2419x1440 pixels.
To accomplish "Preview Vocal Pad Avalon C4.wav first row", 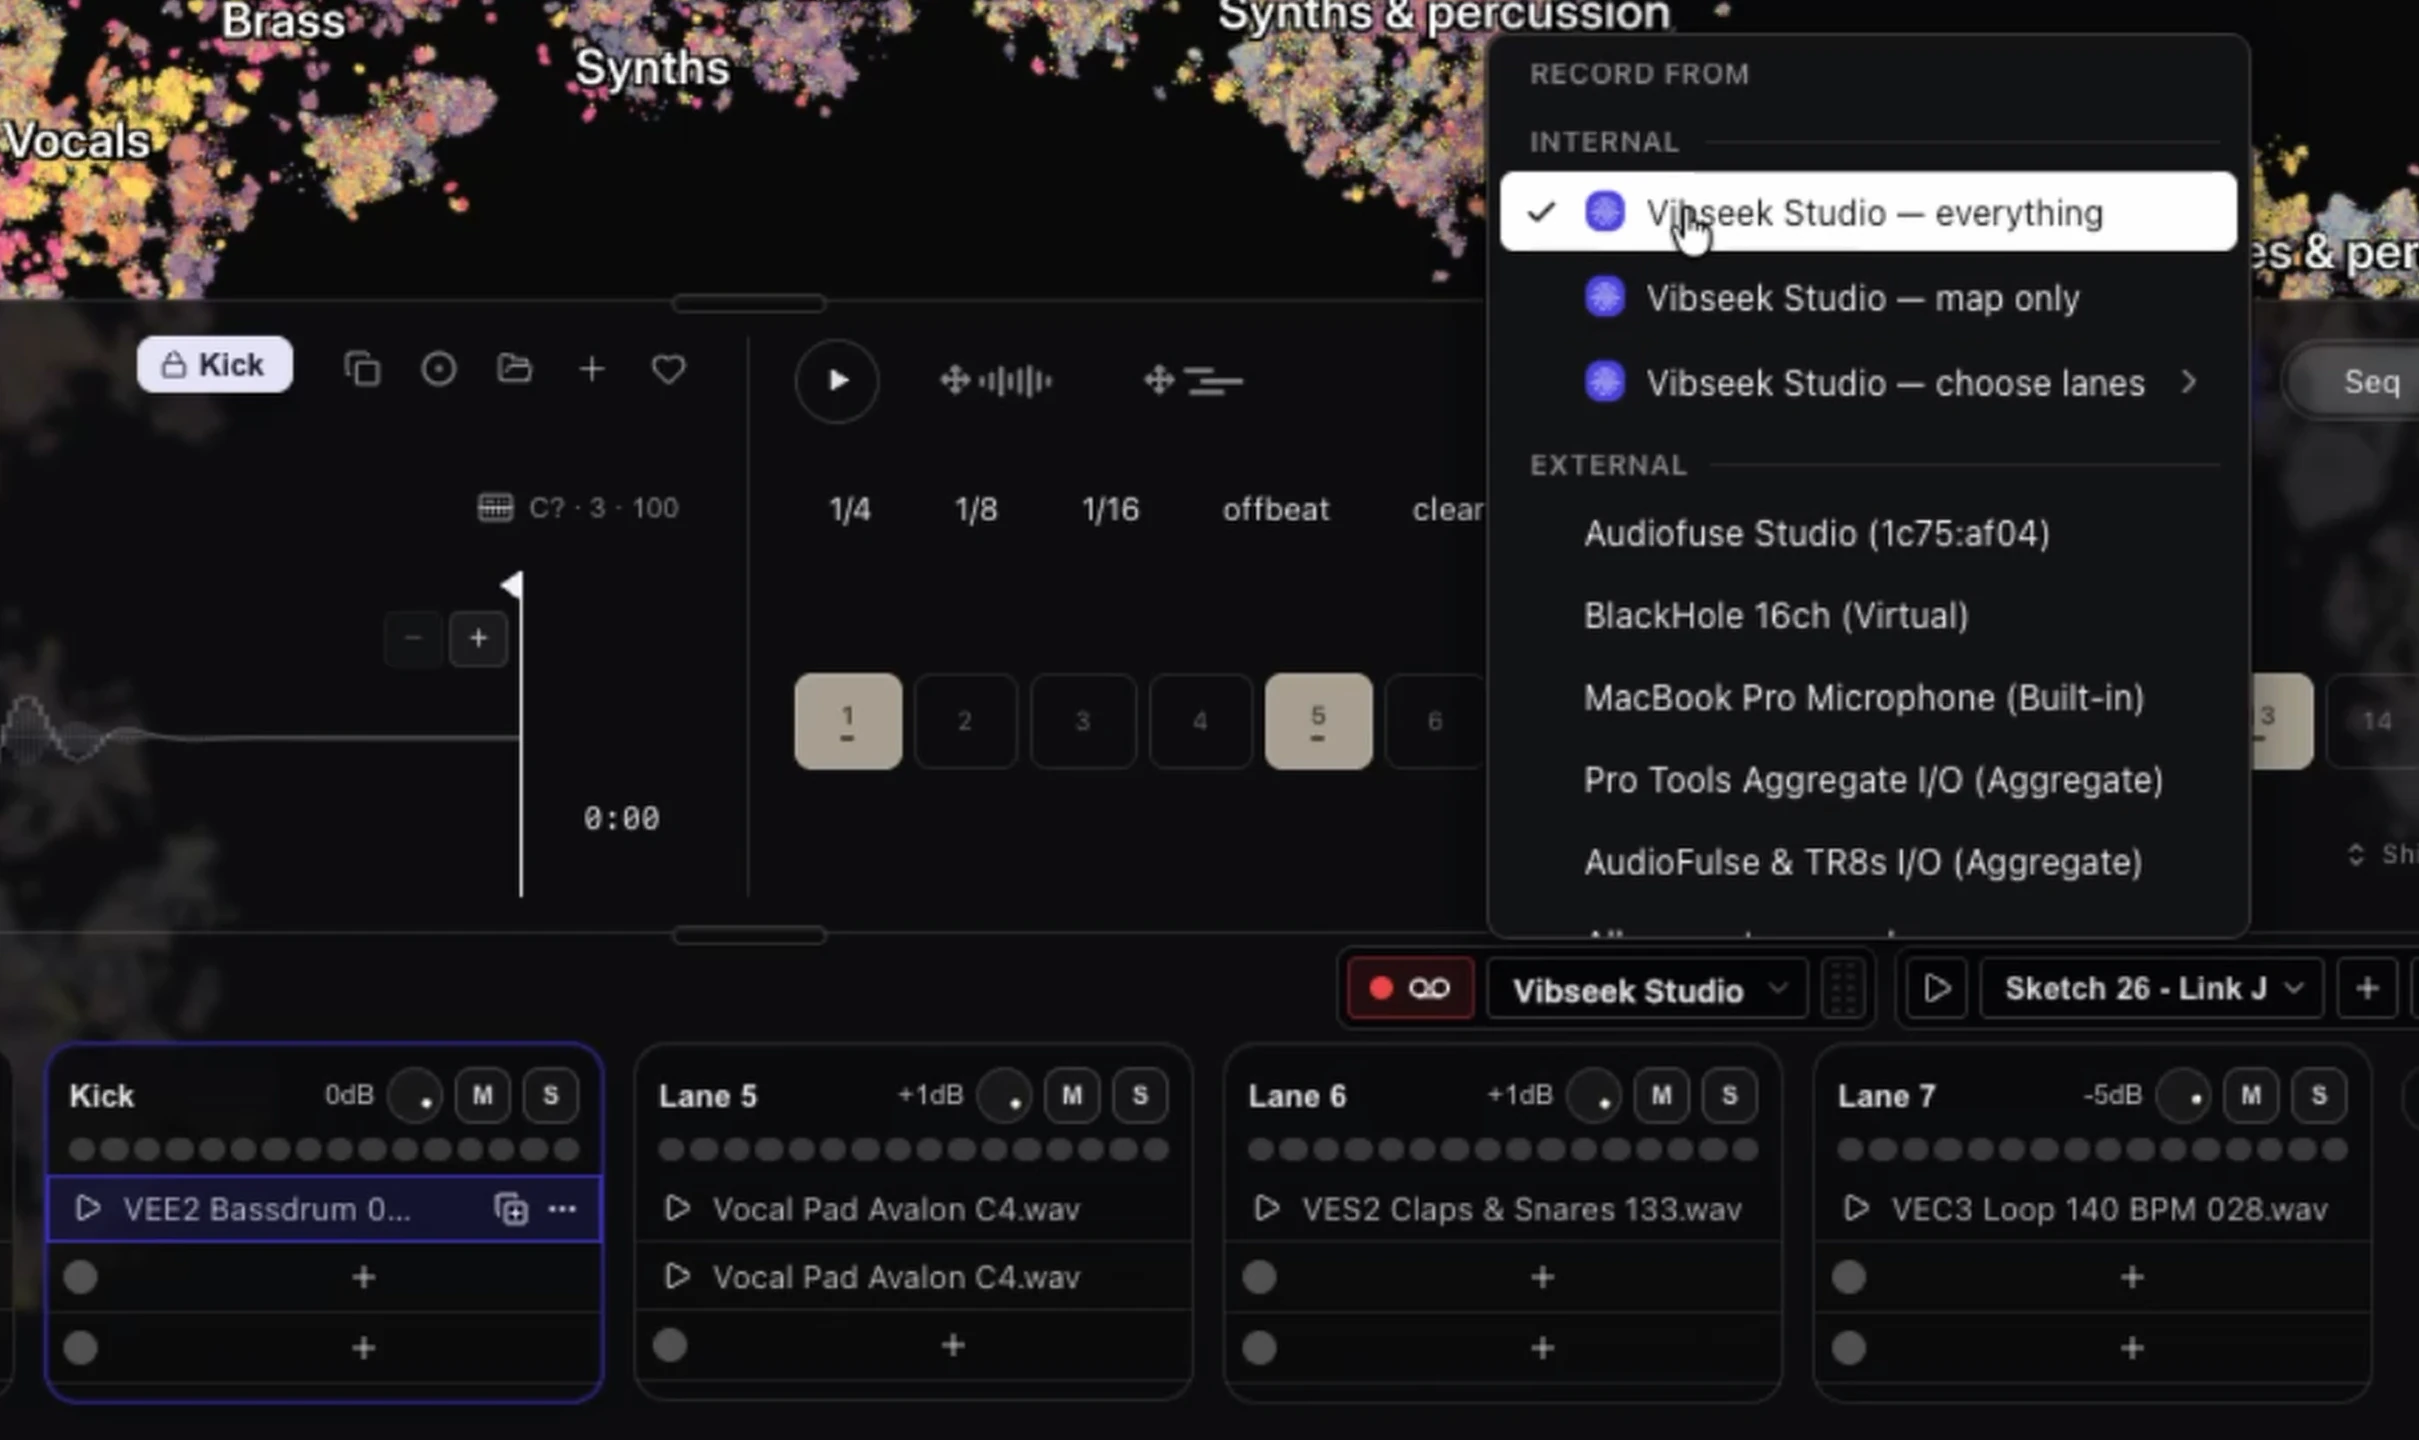I will pos(677,1209).
